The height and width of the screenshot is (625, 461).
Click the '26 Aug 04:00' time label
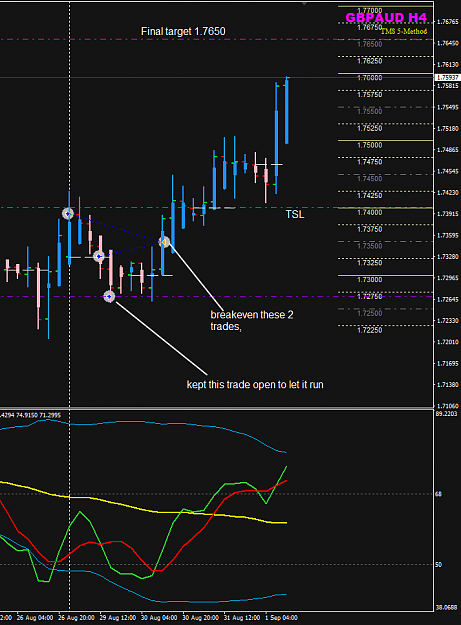point(35,618)
